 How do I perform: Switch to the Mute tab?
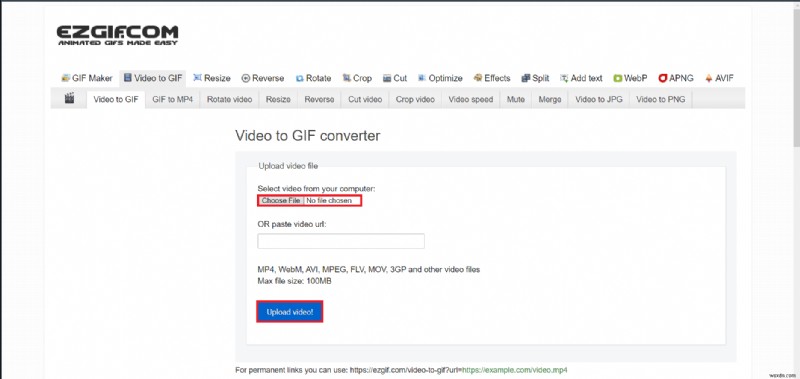[516, 99]
